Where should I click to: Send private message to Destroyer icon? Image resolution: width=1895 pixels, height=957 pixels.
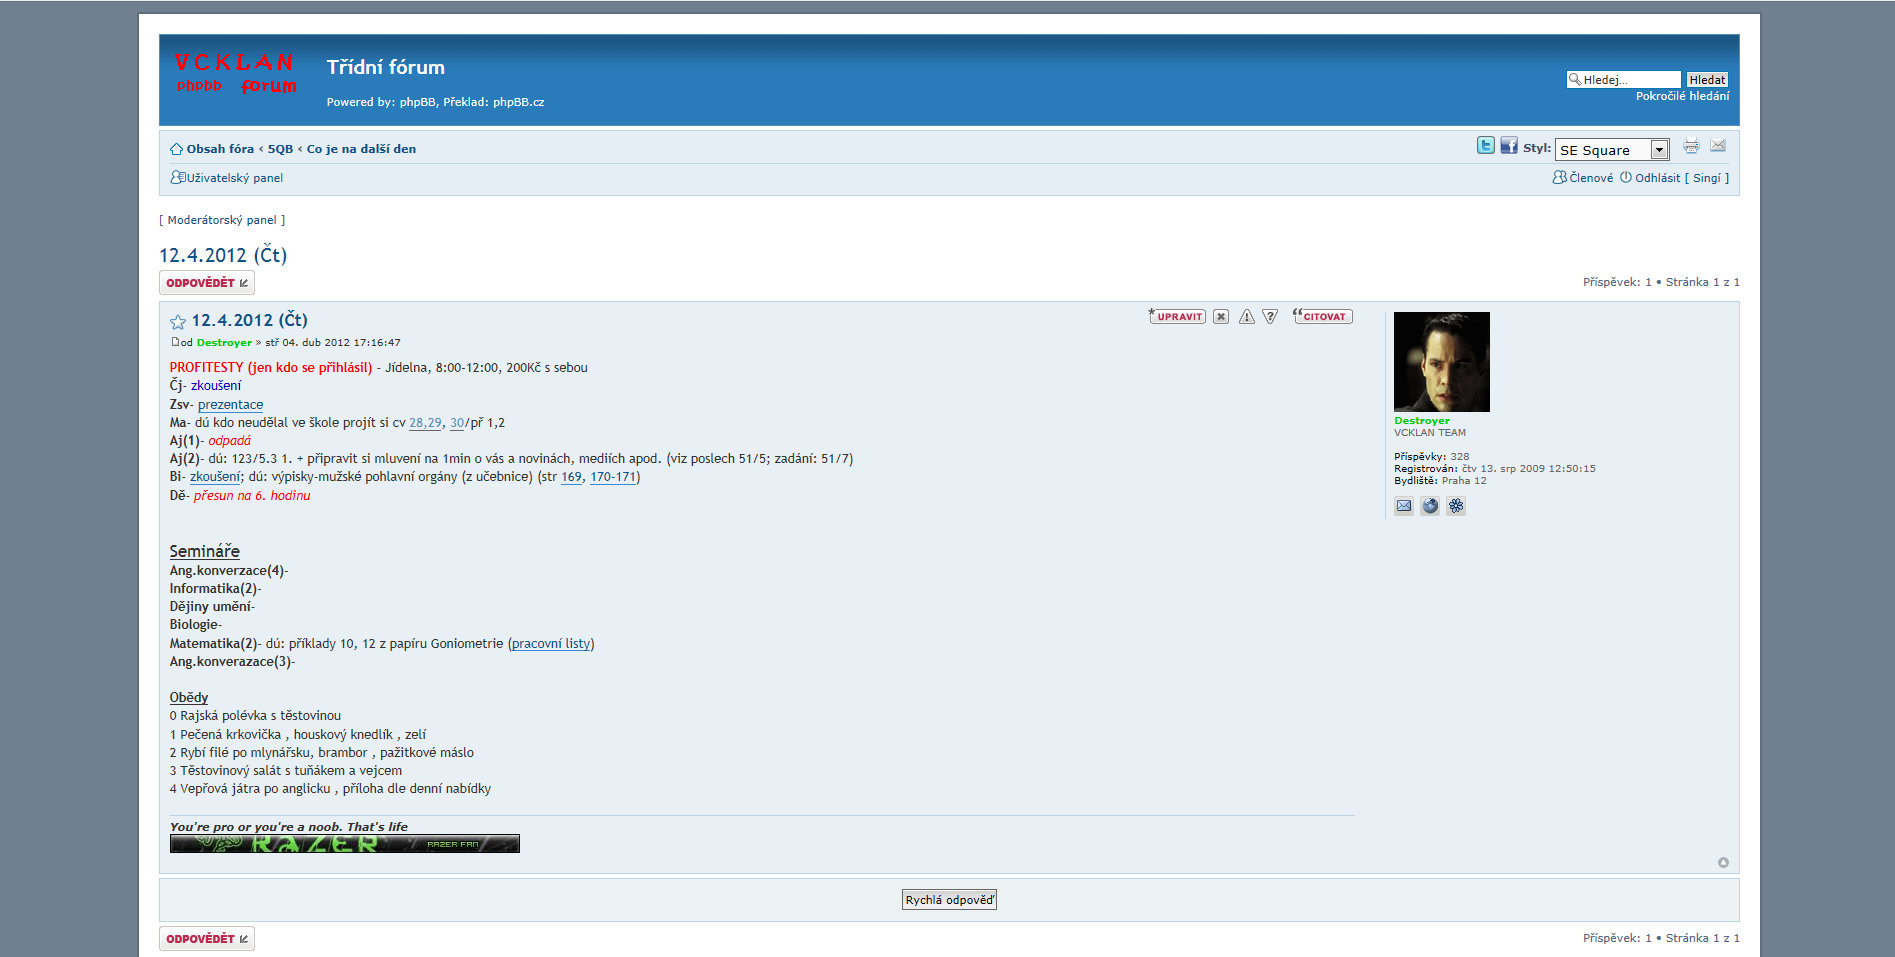click(1404, 506)
